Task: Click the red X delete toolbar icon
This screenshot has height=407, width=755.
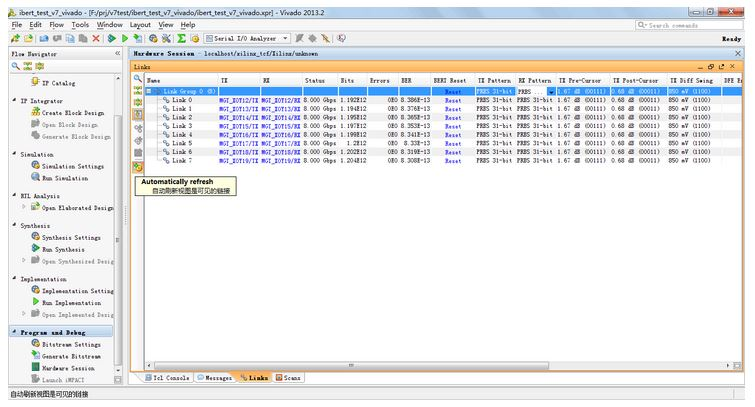Action: [96, 38]
